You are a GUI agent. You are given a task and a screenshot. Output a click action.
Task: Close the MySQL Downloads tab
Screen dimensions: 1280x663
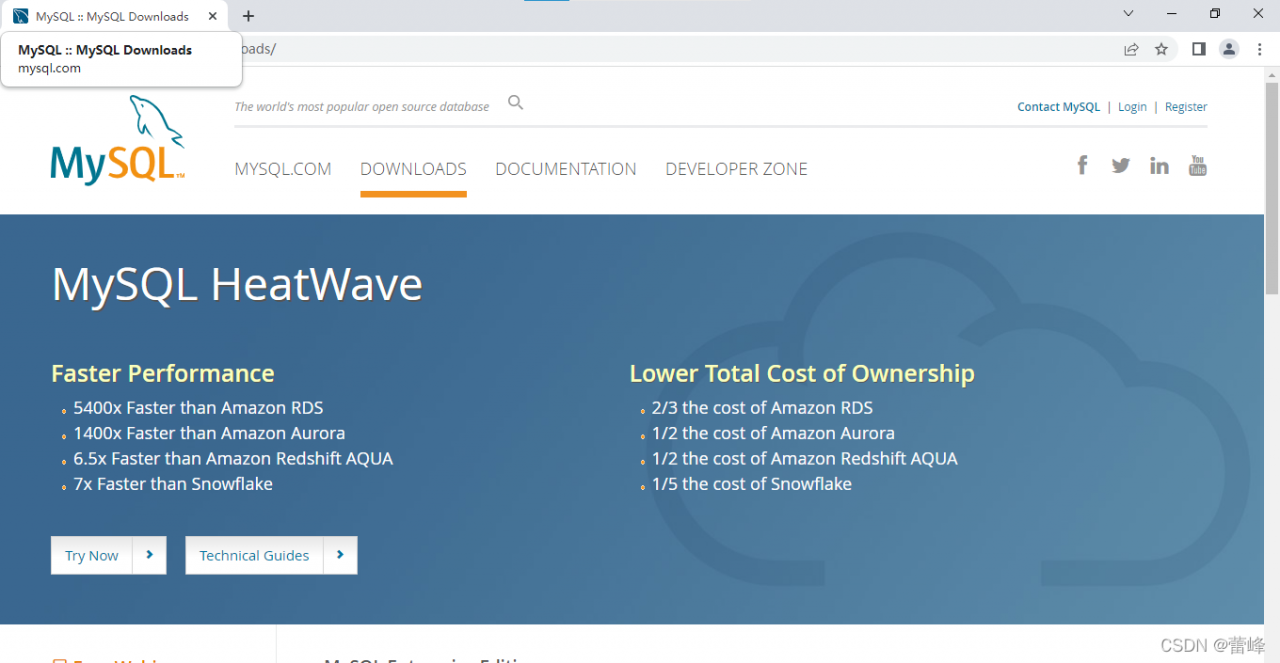[212, 16]
